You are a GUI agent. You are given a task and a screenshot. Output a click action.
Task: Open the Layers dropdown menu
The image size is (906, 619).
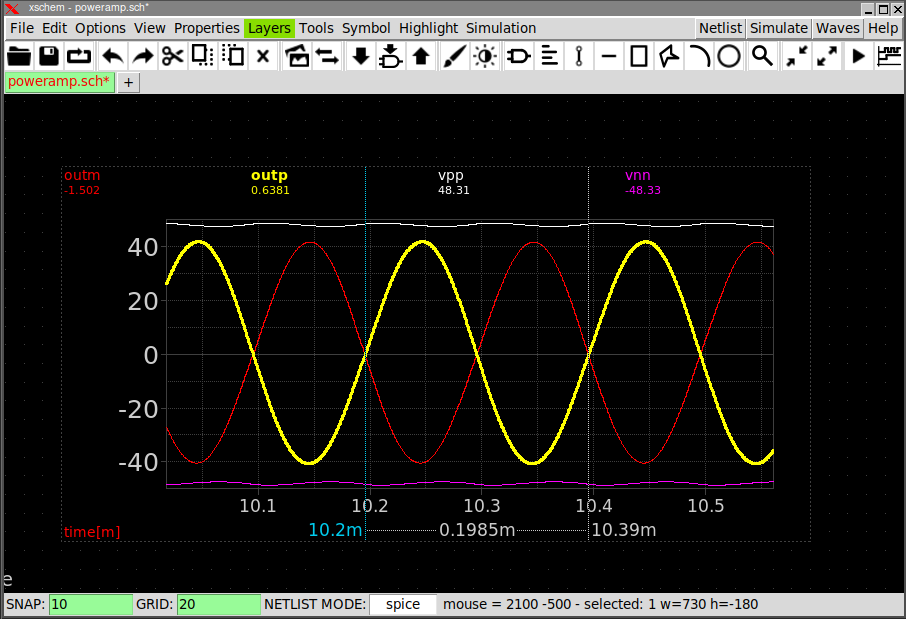coord(269,28)
